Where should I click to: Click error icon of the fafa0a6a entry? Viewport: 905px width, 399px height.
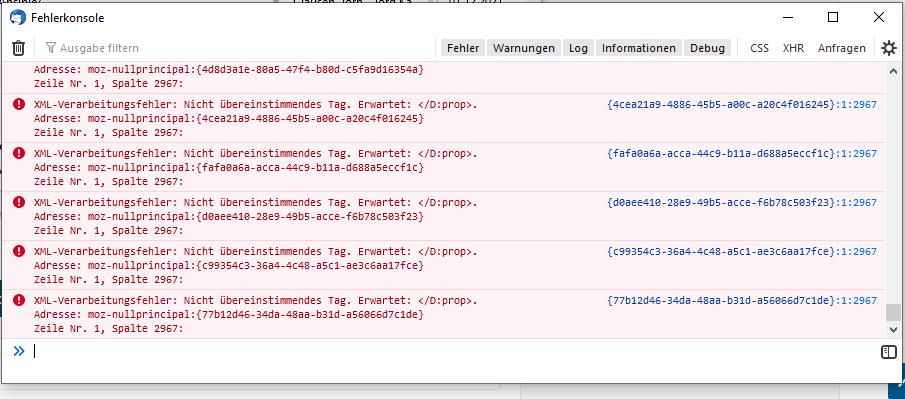coord(19,153)
